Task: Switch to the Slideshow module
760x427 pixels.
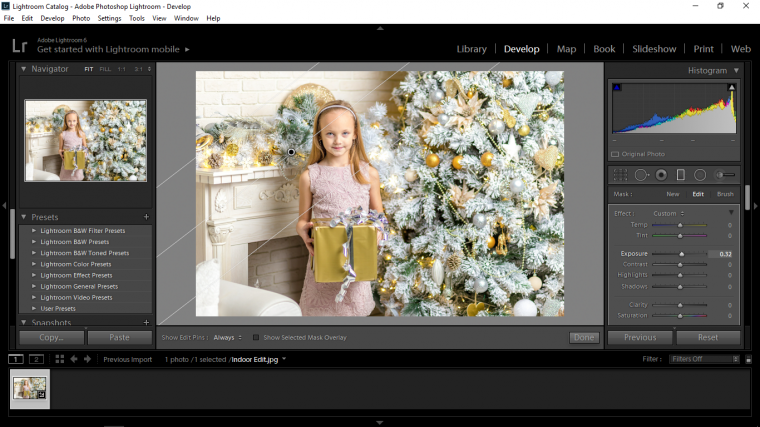Action: pyautogui.click(x=654, y=49)
